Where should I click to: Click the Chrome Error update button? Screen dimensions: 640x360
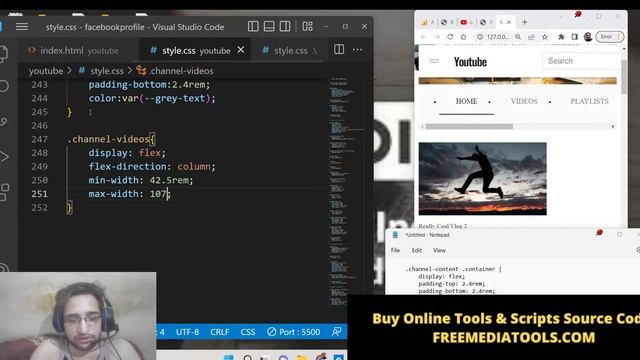pos(610,37)
